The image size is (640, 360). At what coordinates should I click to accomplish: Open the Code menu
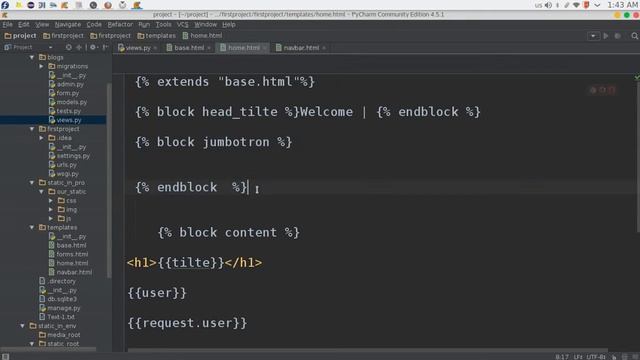click(94, 24)
